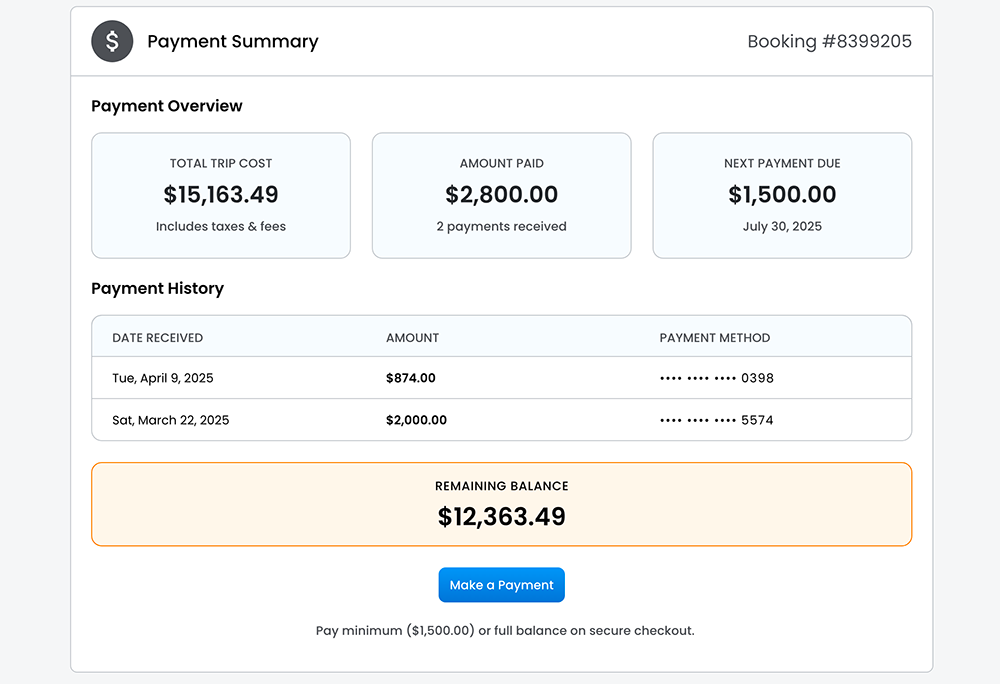Click the Payment Summary title
The height and width of the screenshot is (684, 1000).
click(x=232, y=42)
